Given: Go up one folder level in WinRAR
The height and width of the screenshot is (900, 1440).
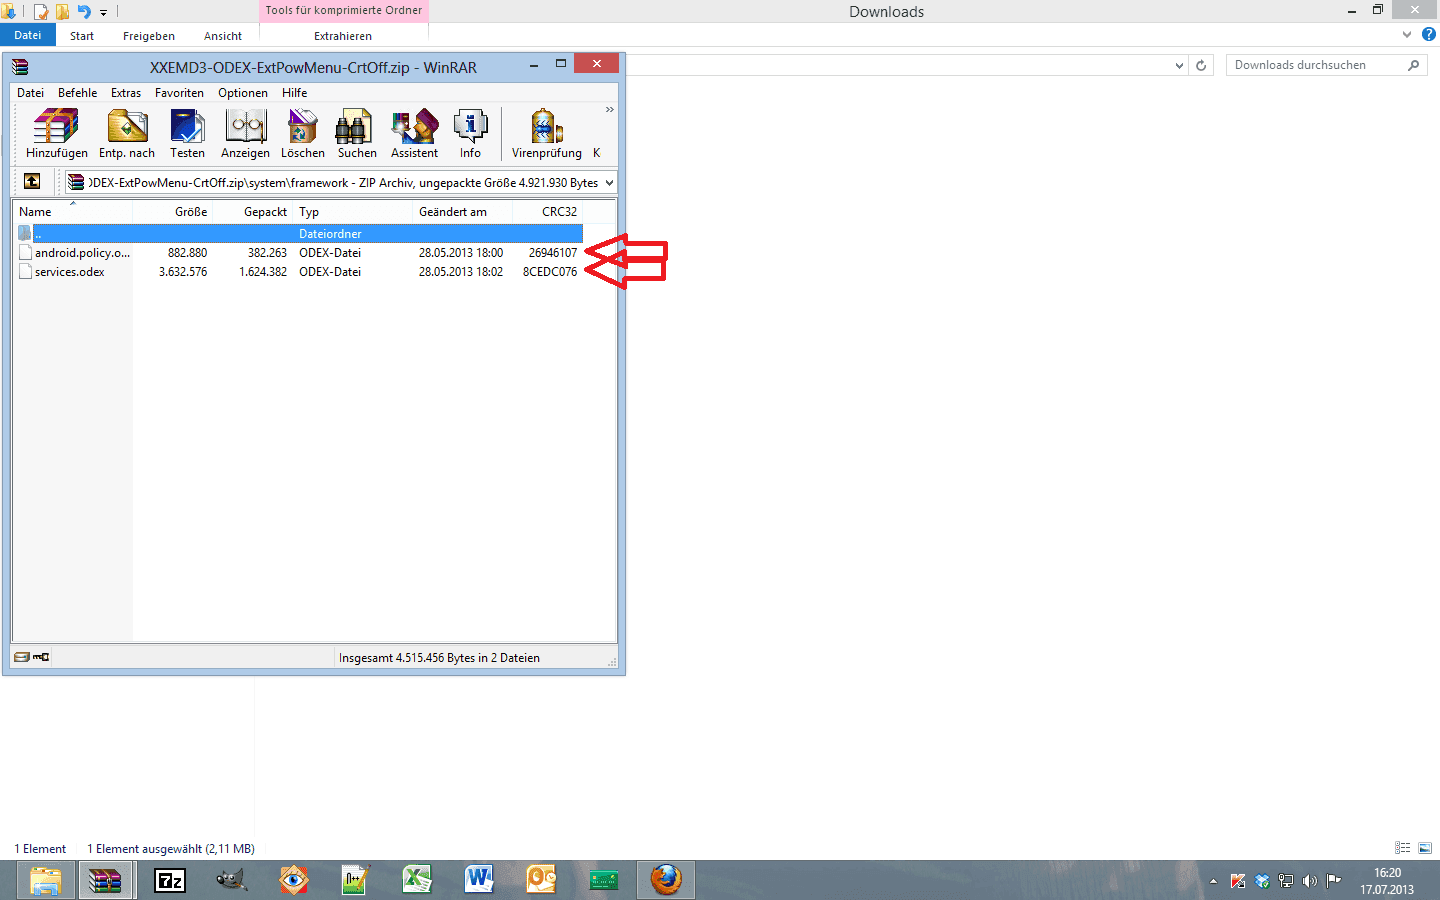Looking at the screenshot, I should (x=32, y=181).
